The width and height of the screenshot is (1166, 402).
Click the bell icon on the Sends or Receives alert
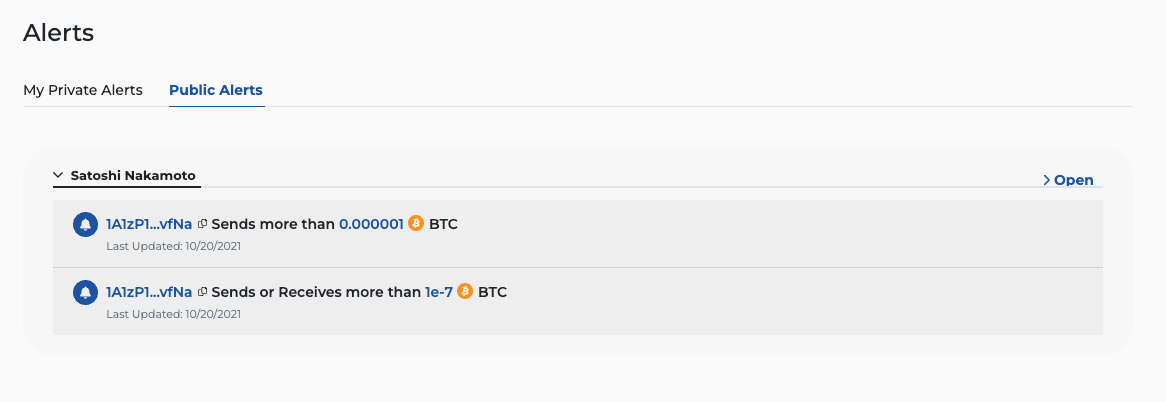(x=86, y=292)
